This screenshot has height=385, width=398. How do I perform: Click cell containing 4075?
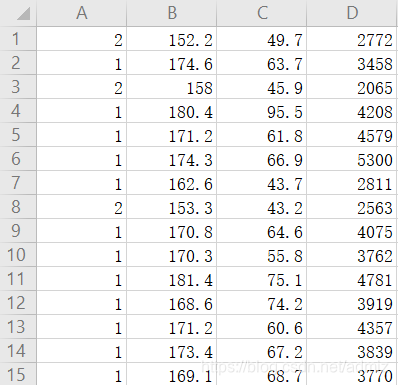[x=352, y=231]
